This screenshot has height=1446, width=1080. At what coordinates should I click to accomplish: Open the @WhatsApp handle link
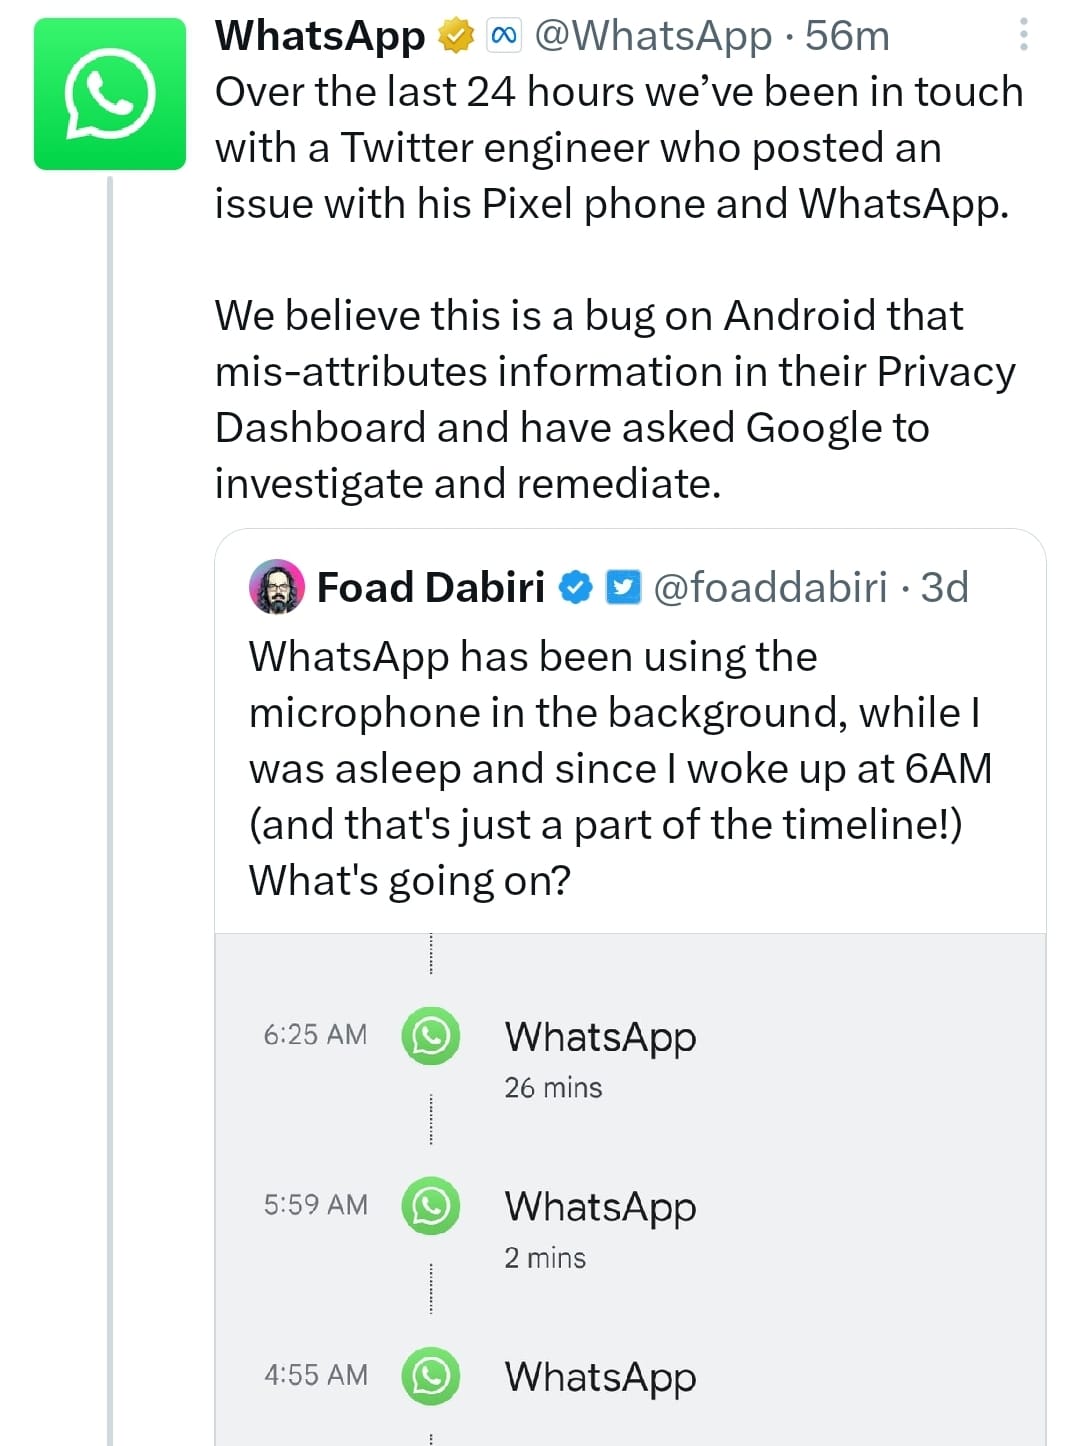tap(654, 36)
